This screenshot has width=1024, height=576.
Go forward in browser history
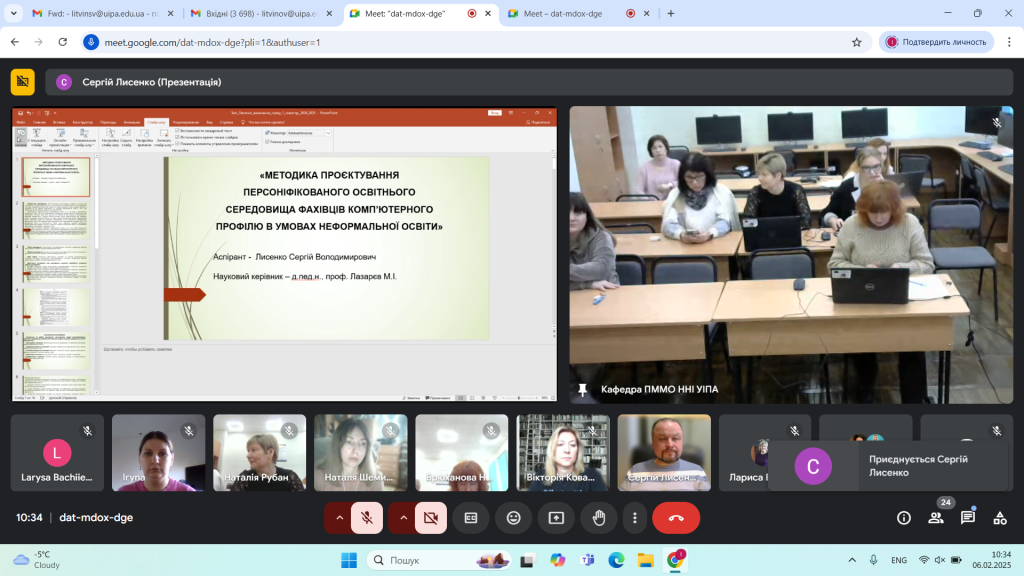pos(39,42)
